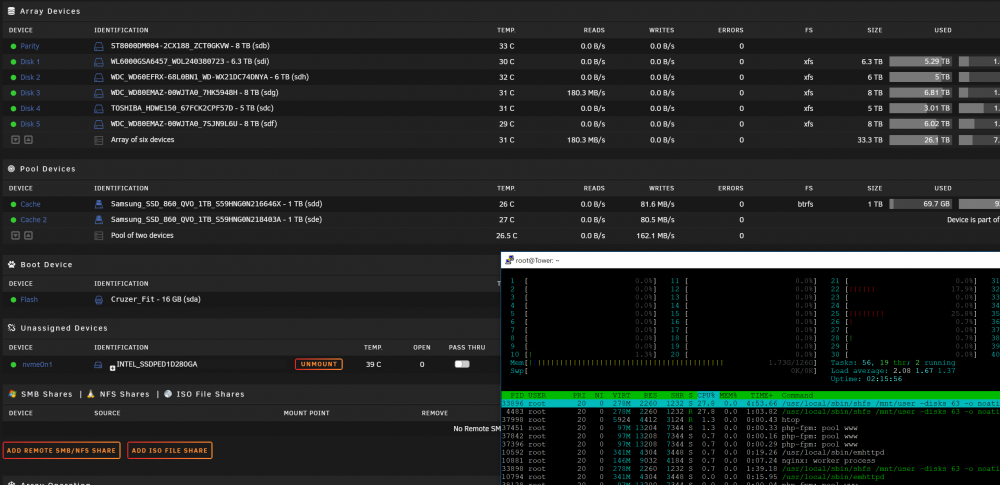The height and width of the screenshot is (485, 1000).
Task: Click the Pool Devices header icon
Action: 11,169
